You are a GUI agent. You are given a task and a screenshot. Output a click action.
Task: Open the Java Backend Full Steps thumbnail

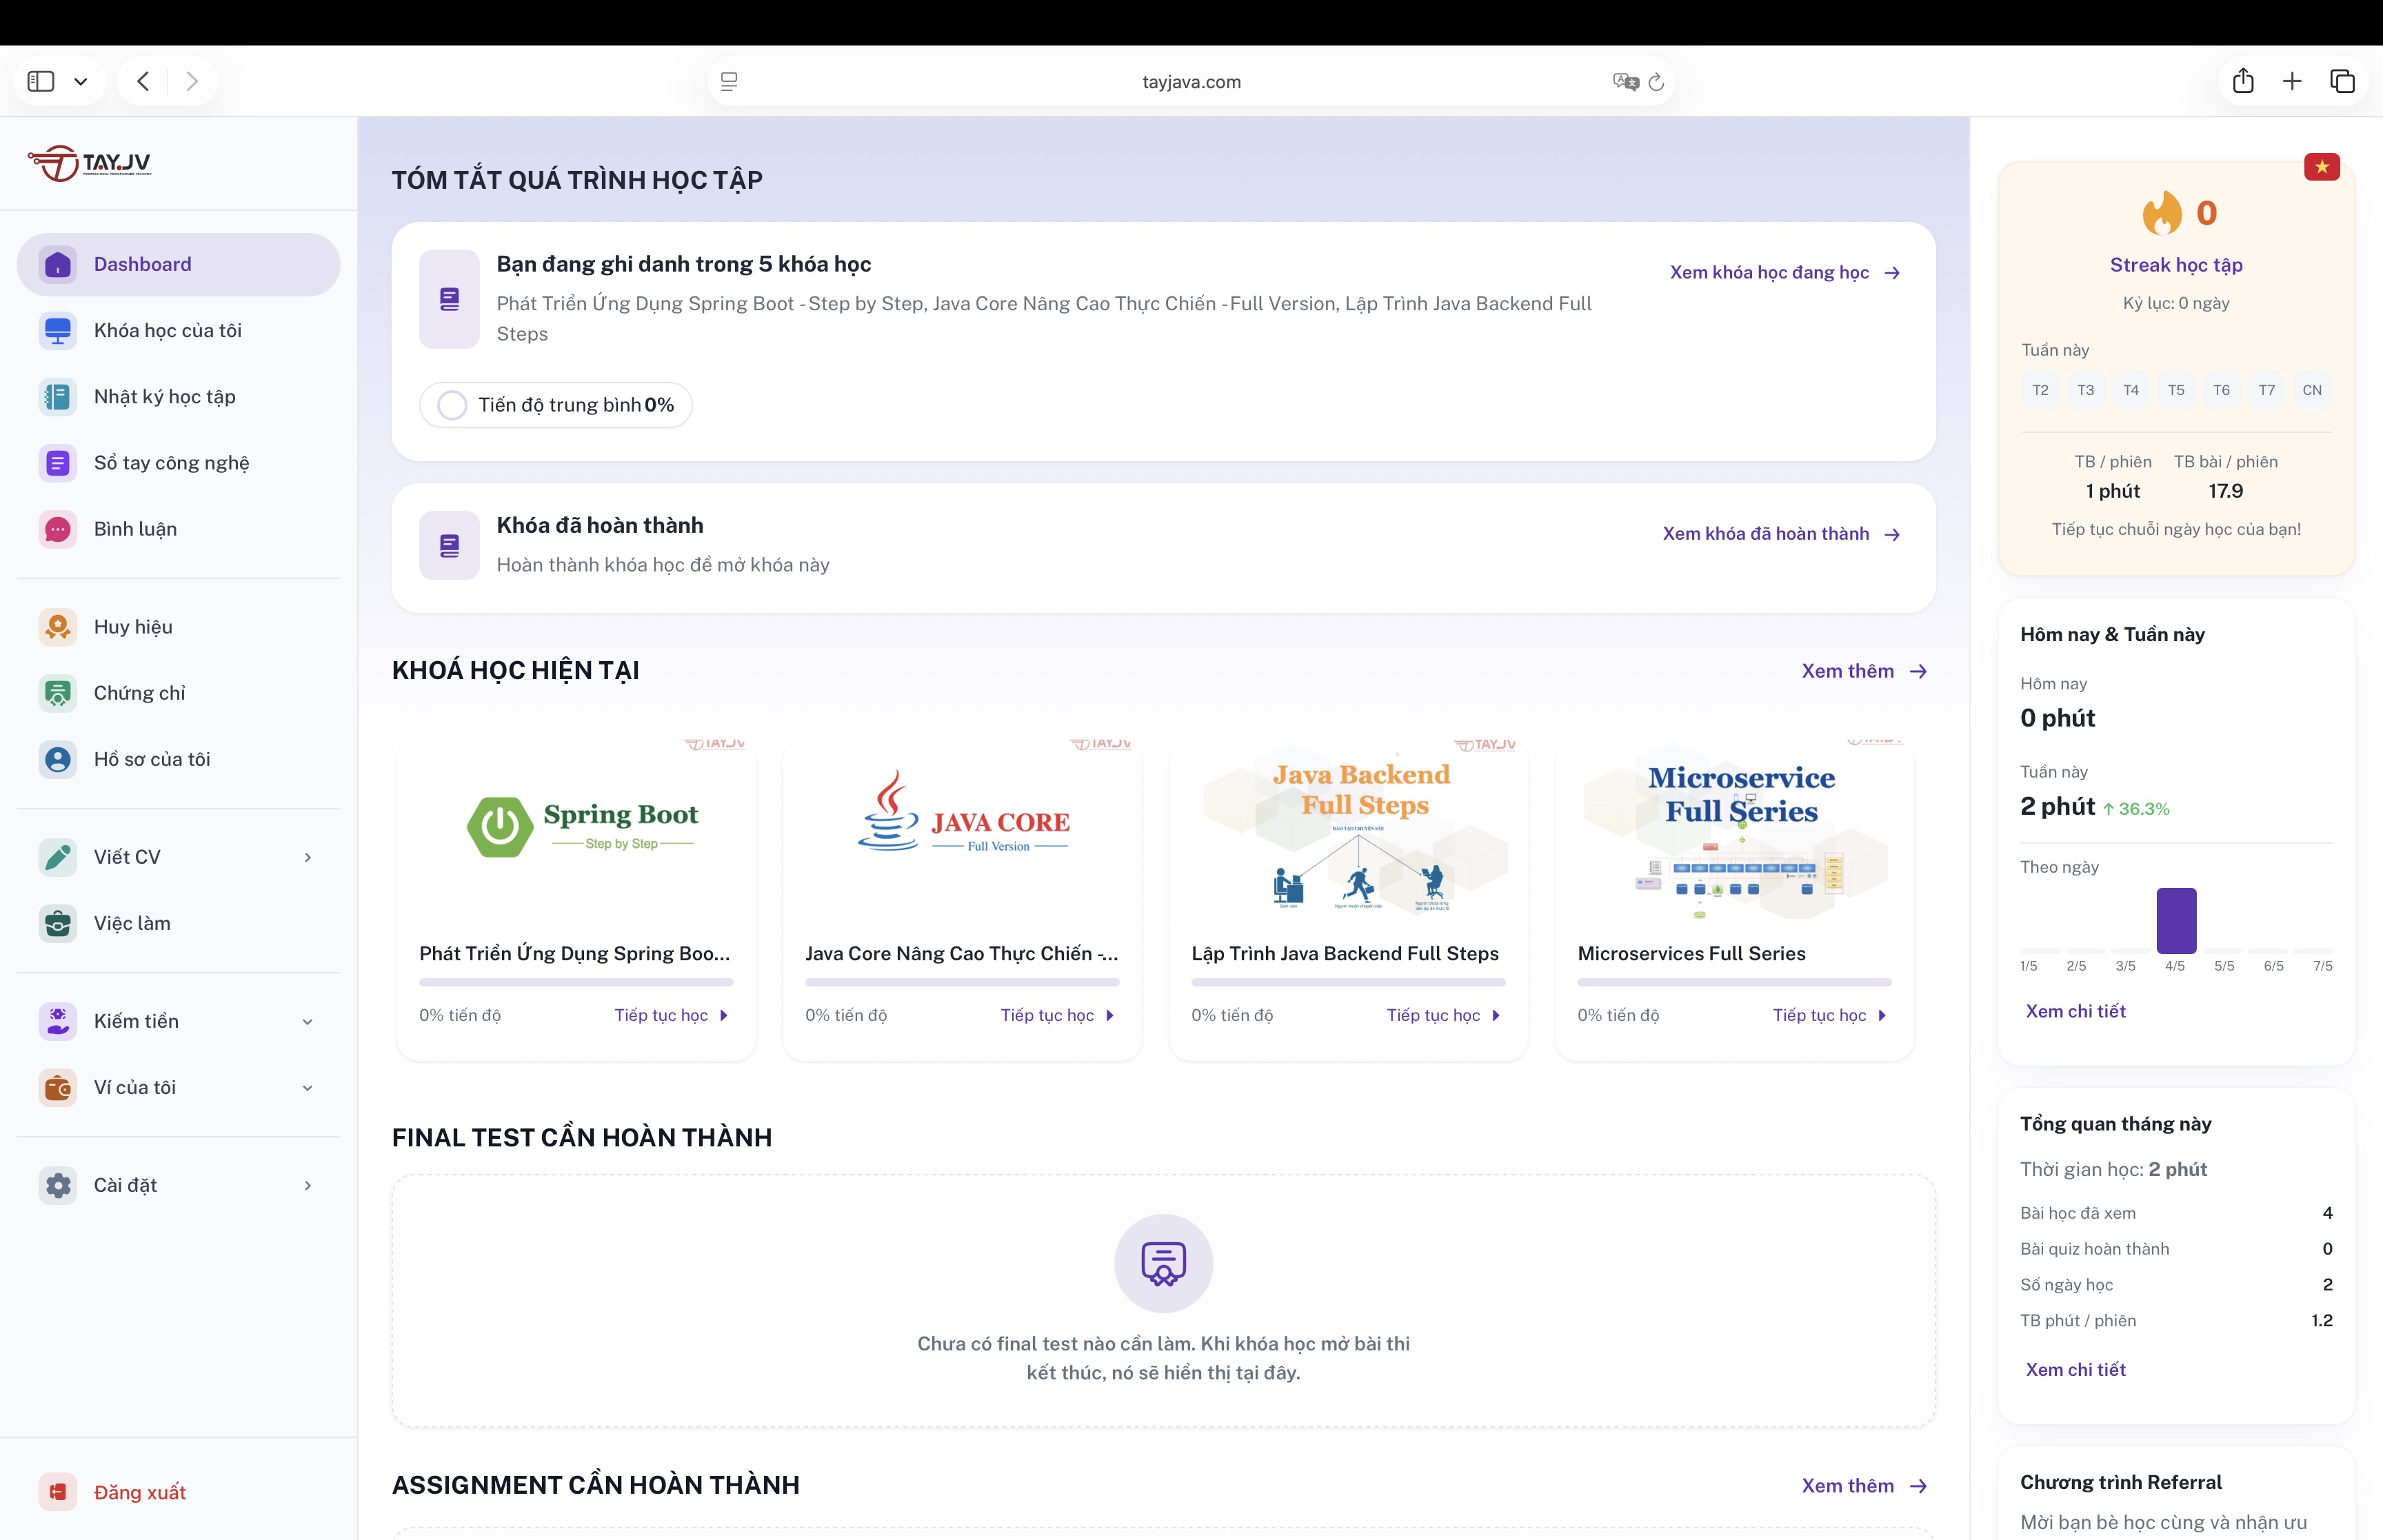point(1348,829)
